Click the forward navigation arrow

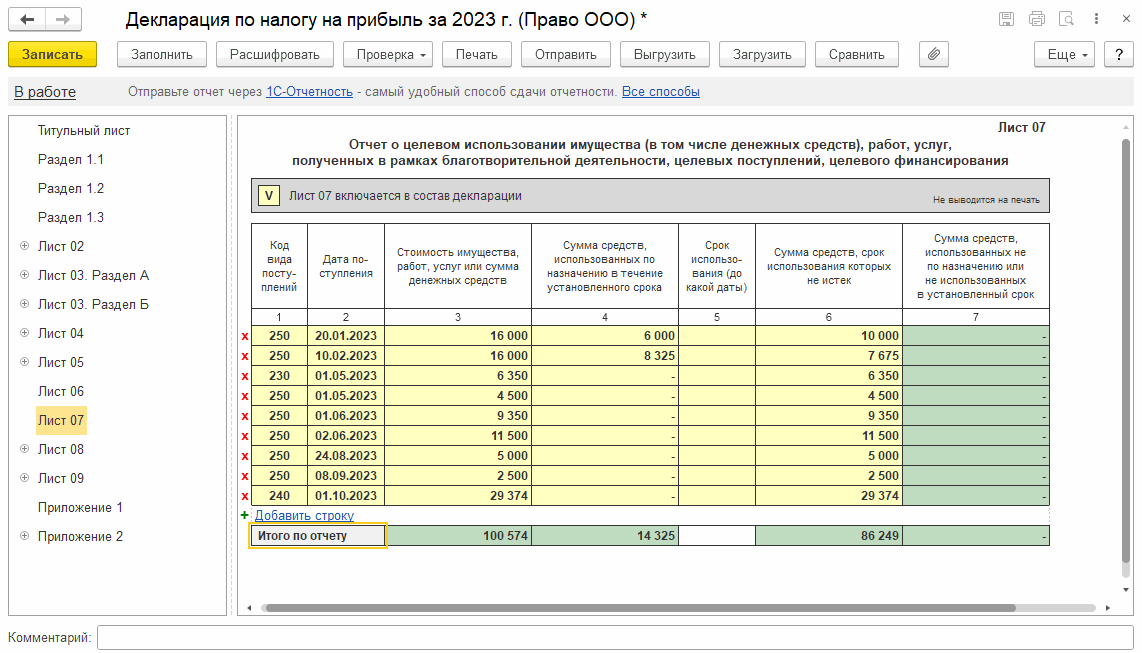pos(63,20)
